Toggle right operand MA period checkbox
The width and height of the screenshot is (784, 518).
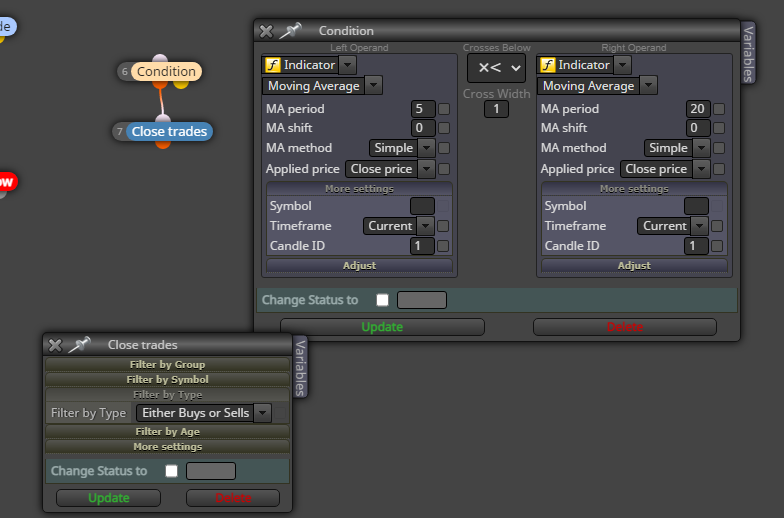(719, 109)
